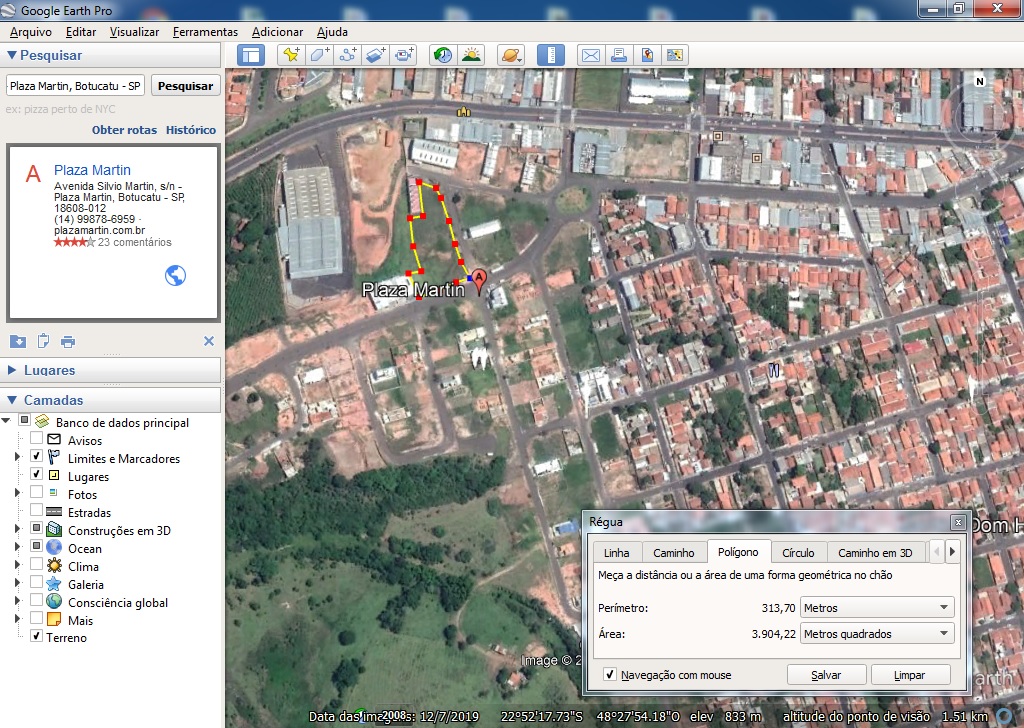This screenshot has height=728, width=1024.
Task: Expand the Galeria tree node
Action: [x=18, y=583]
